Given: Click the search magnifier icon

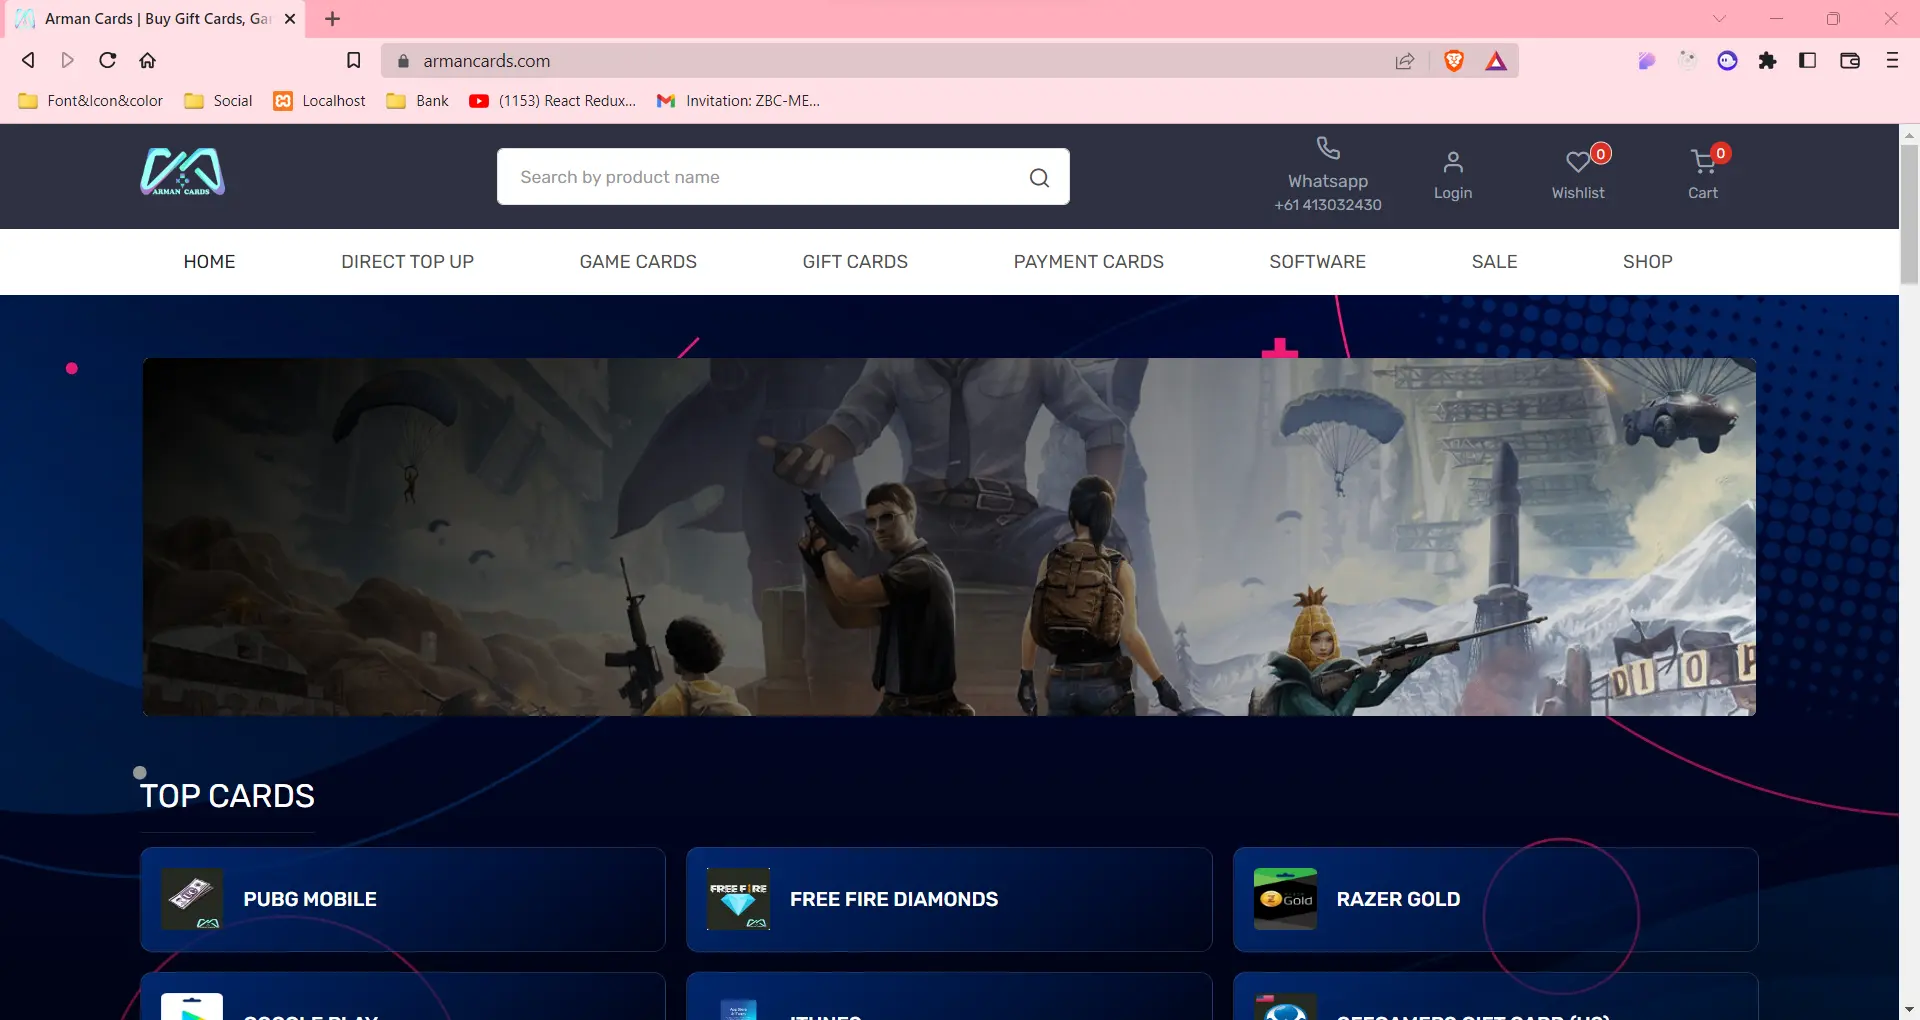Looking at the screenshot, I should 1039,178.
